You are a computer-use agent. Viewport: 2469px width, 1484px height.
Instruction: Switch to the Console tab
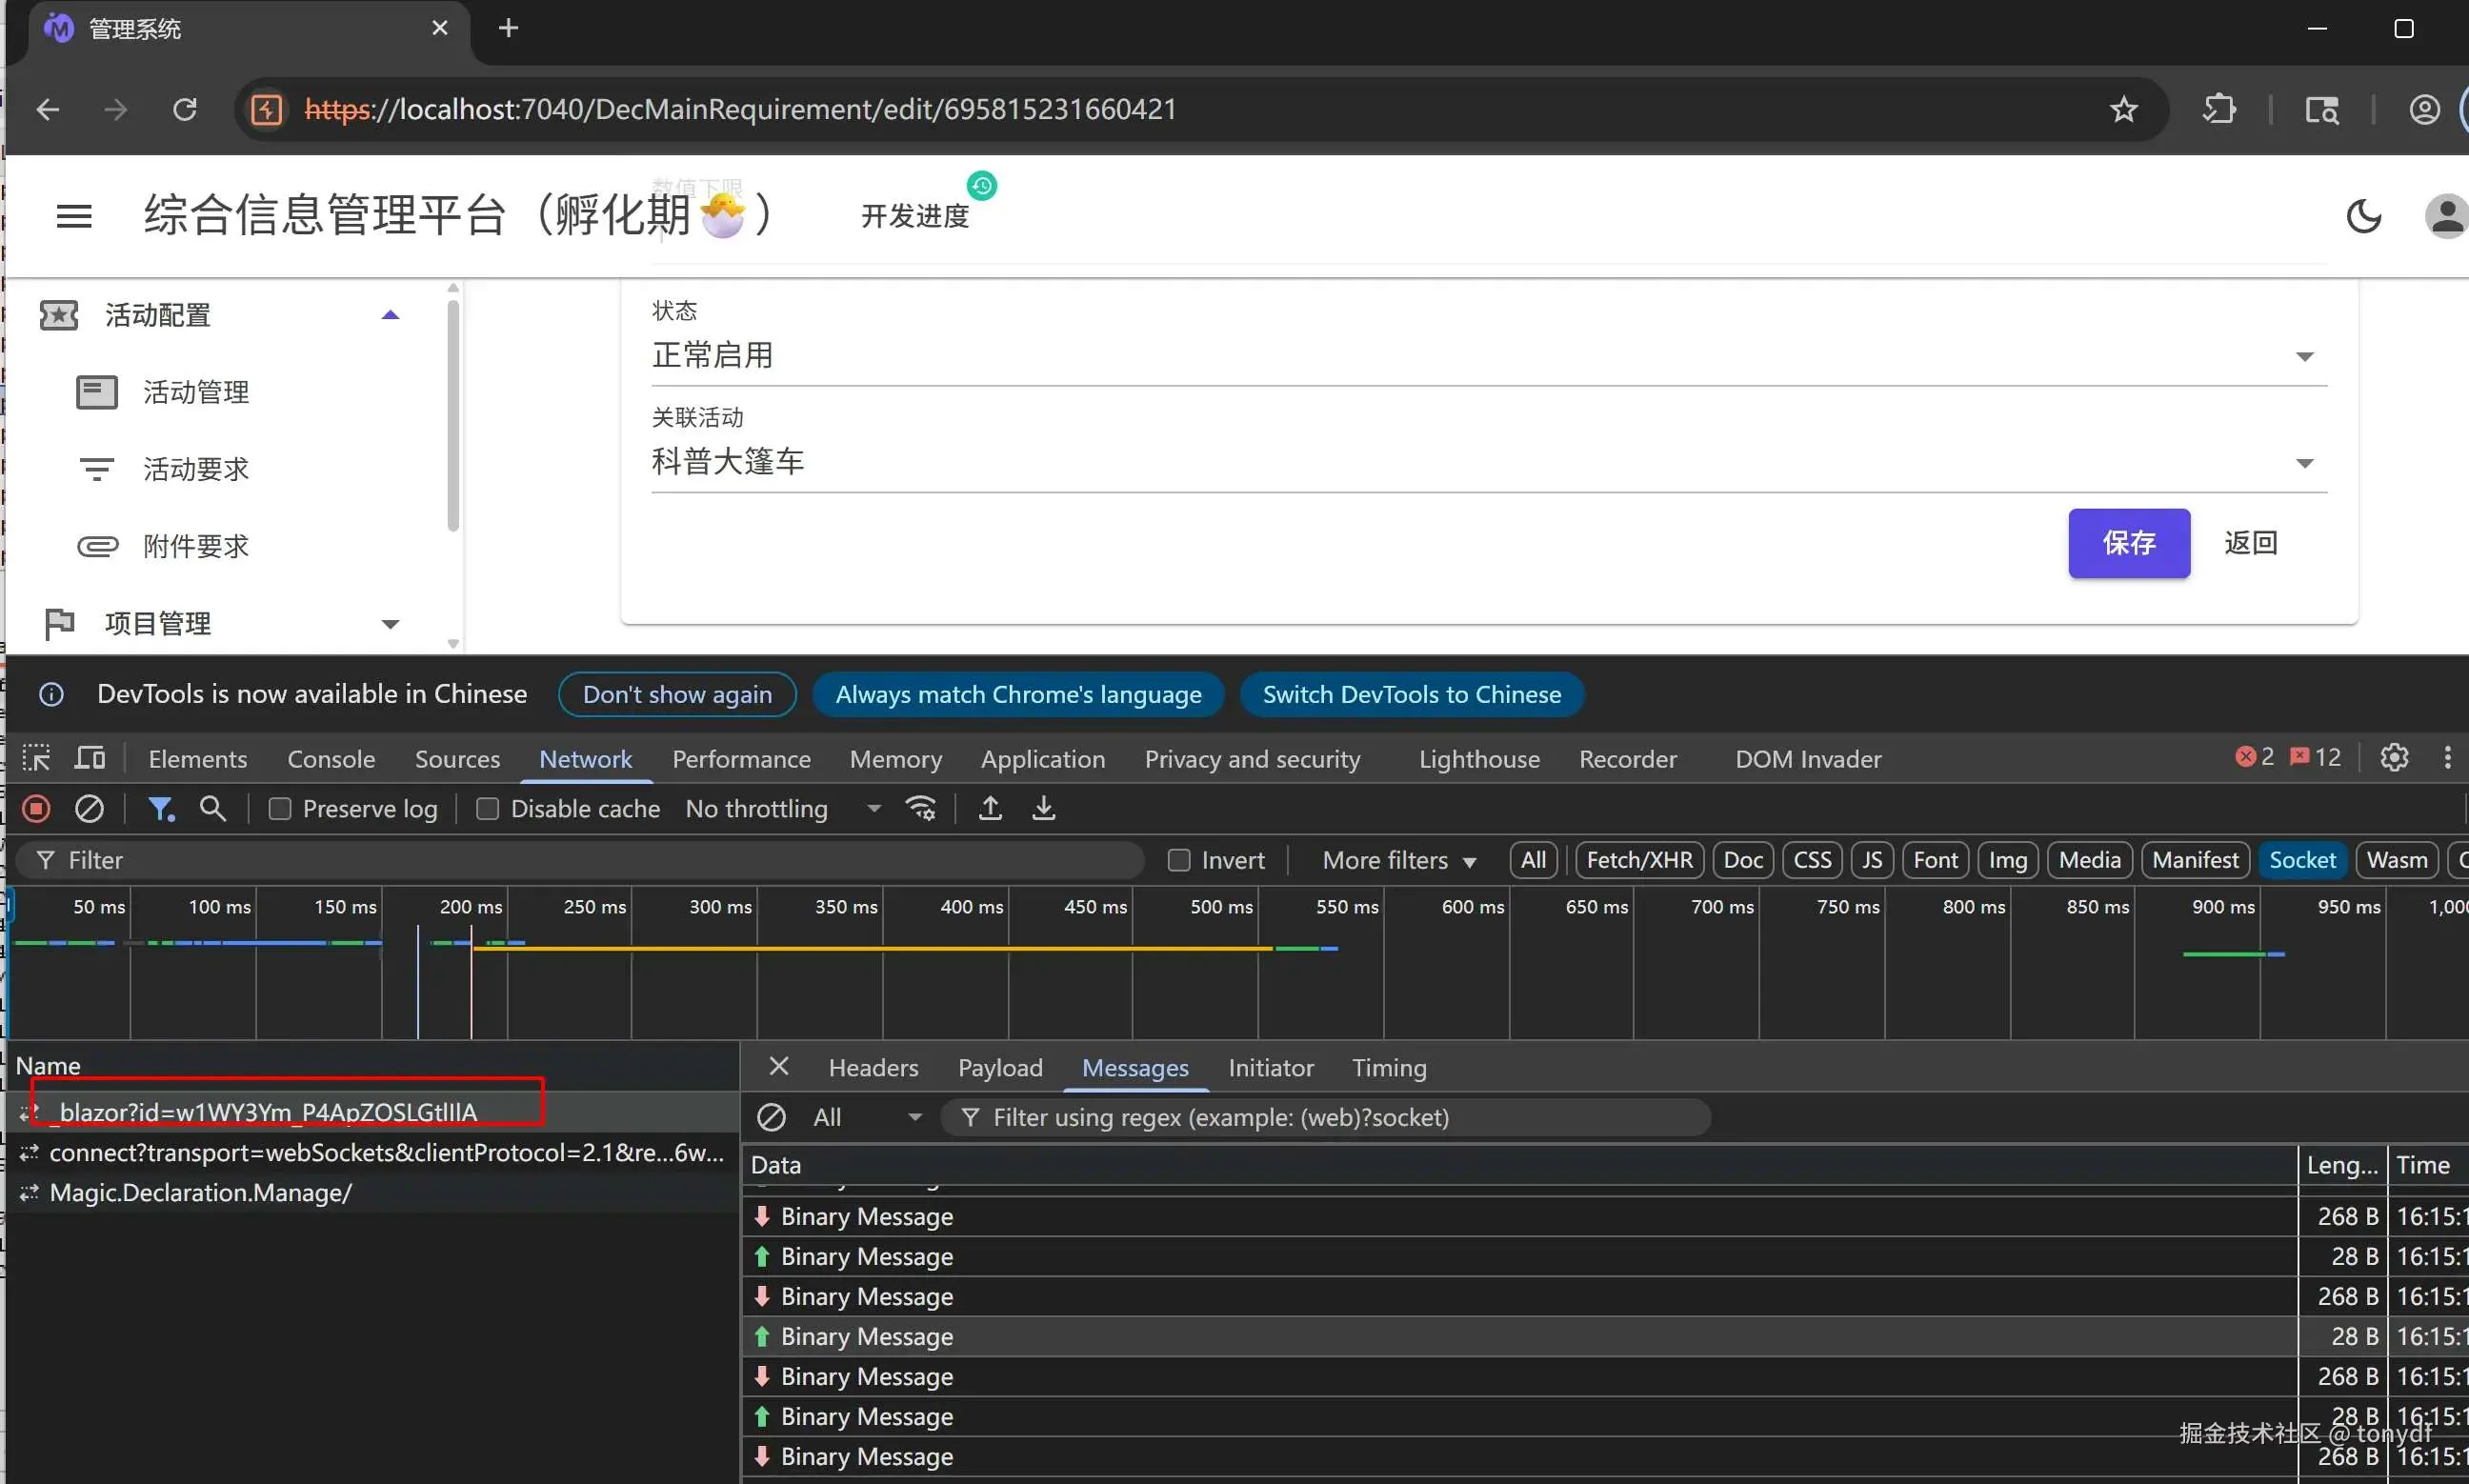point(330,759)
